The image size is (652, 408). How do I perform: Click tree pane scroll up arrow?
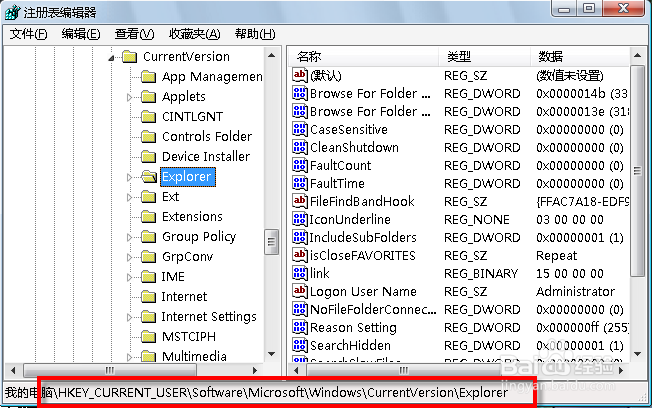(x=272, y=55)
